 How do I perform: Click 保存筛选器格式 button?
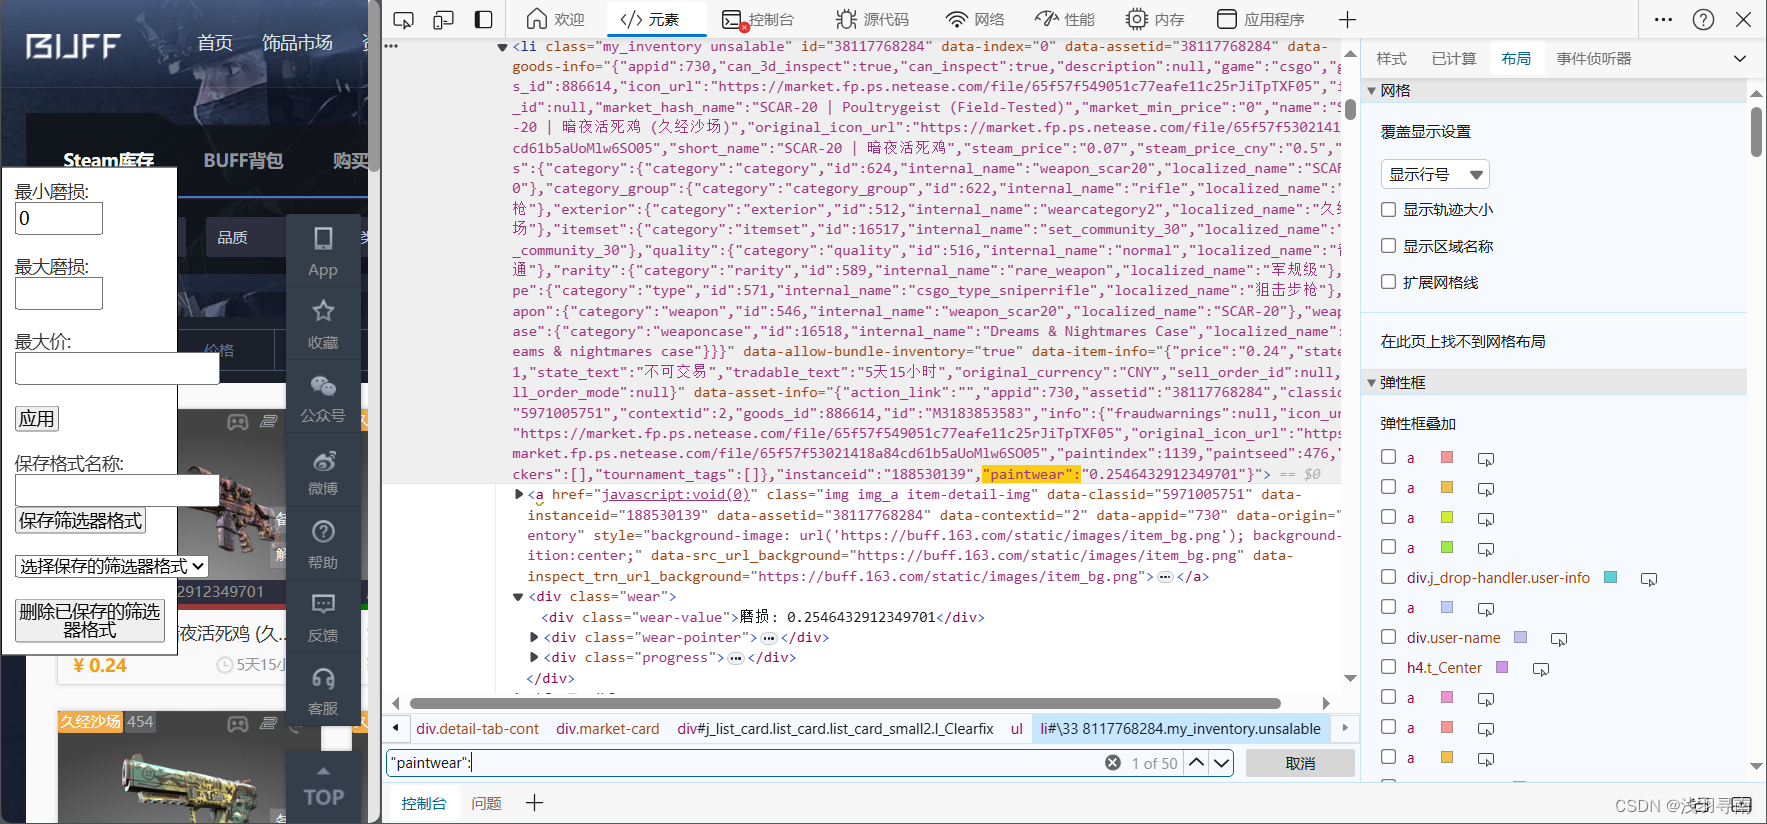tap(81, 520)
